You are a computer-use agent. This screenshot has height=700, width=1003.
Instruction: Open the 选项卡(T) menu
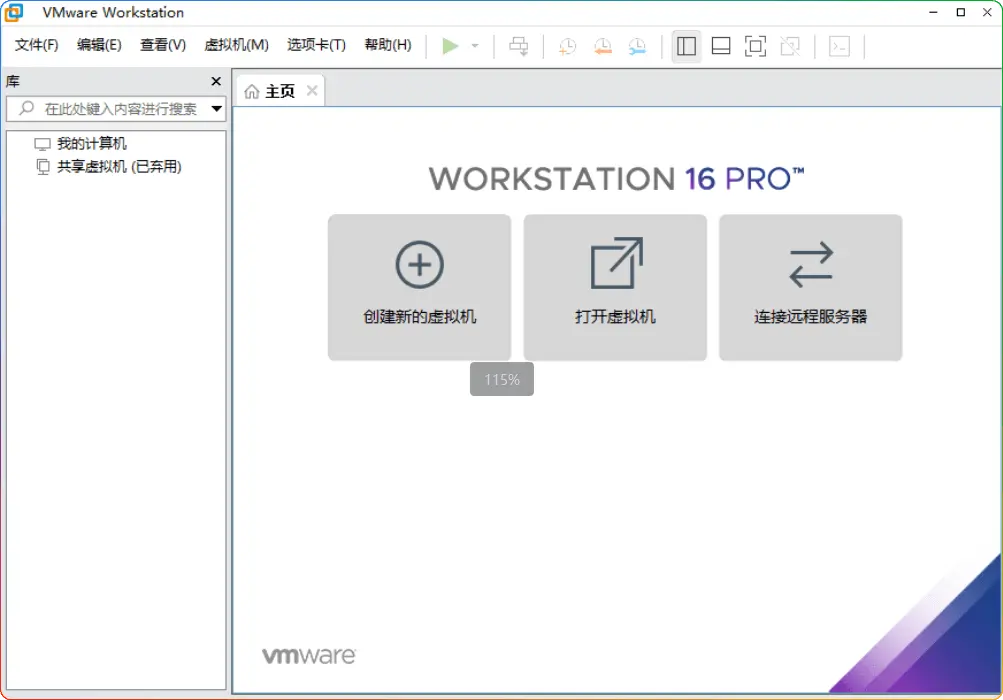click(x=316, y=45)
